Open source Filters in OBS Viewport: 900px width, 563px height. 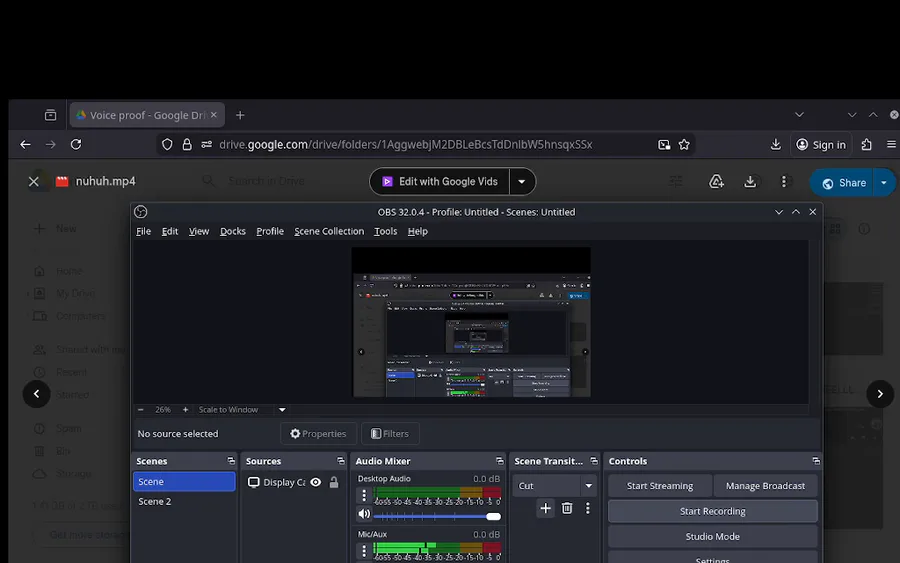[390, 433]
